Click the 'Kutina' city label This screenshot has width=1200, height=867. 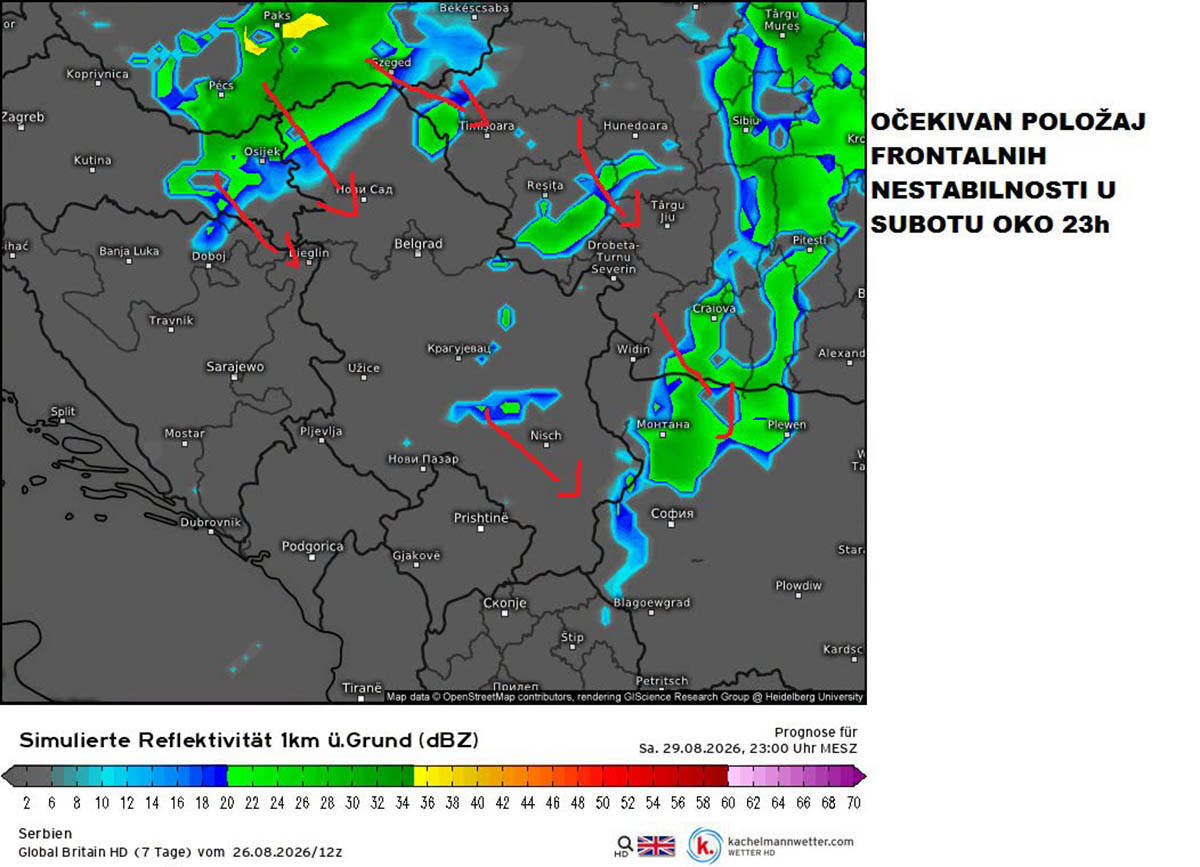(92, 160)
